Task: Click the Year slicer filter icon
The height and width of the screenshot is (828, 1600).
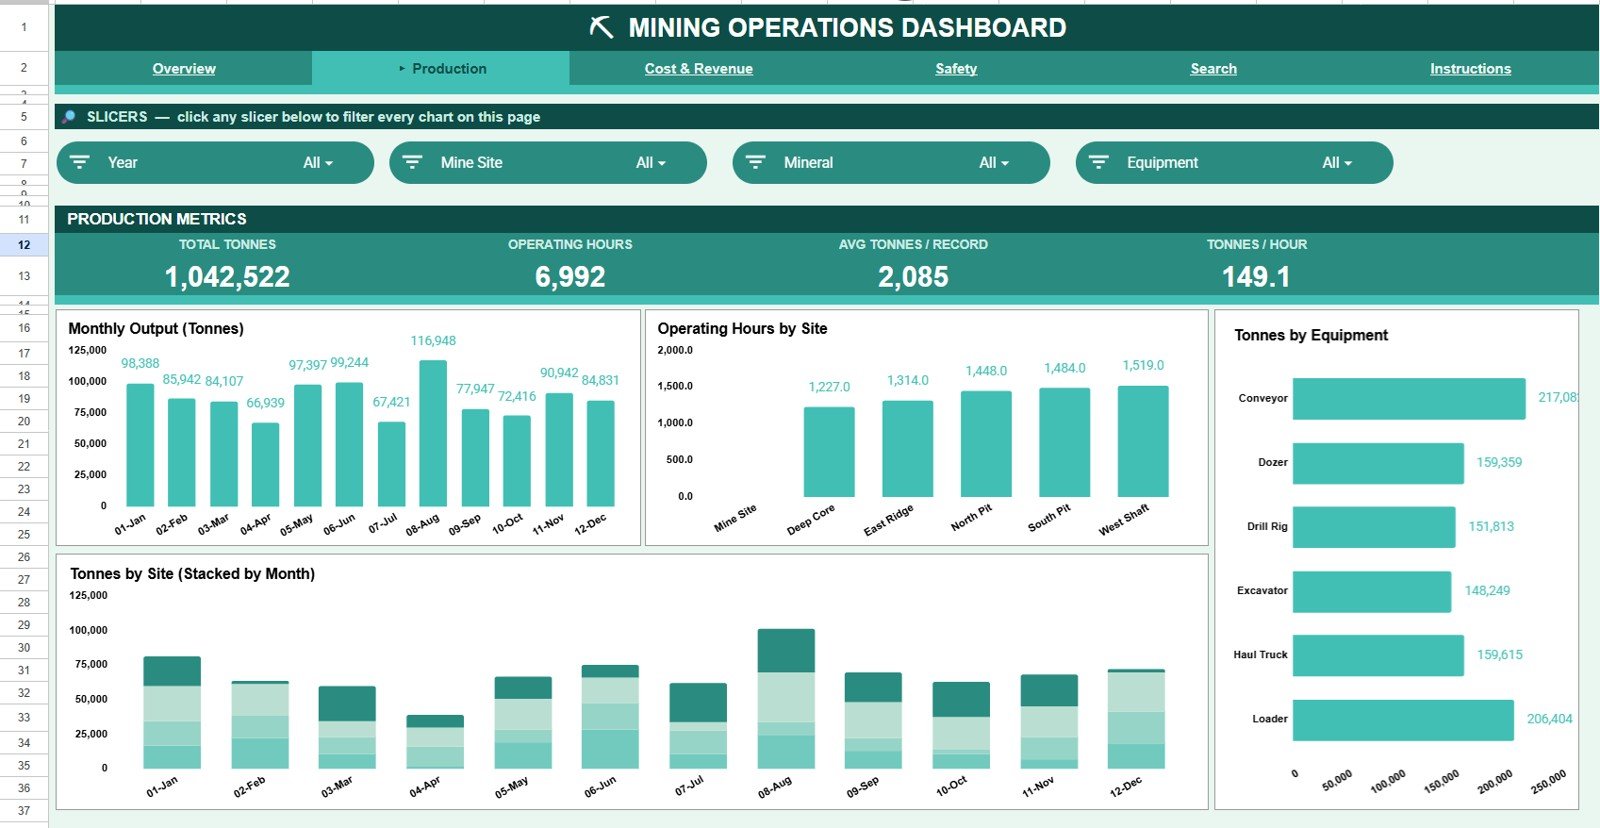Action: click(80, 162)
